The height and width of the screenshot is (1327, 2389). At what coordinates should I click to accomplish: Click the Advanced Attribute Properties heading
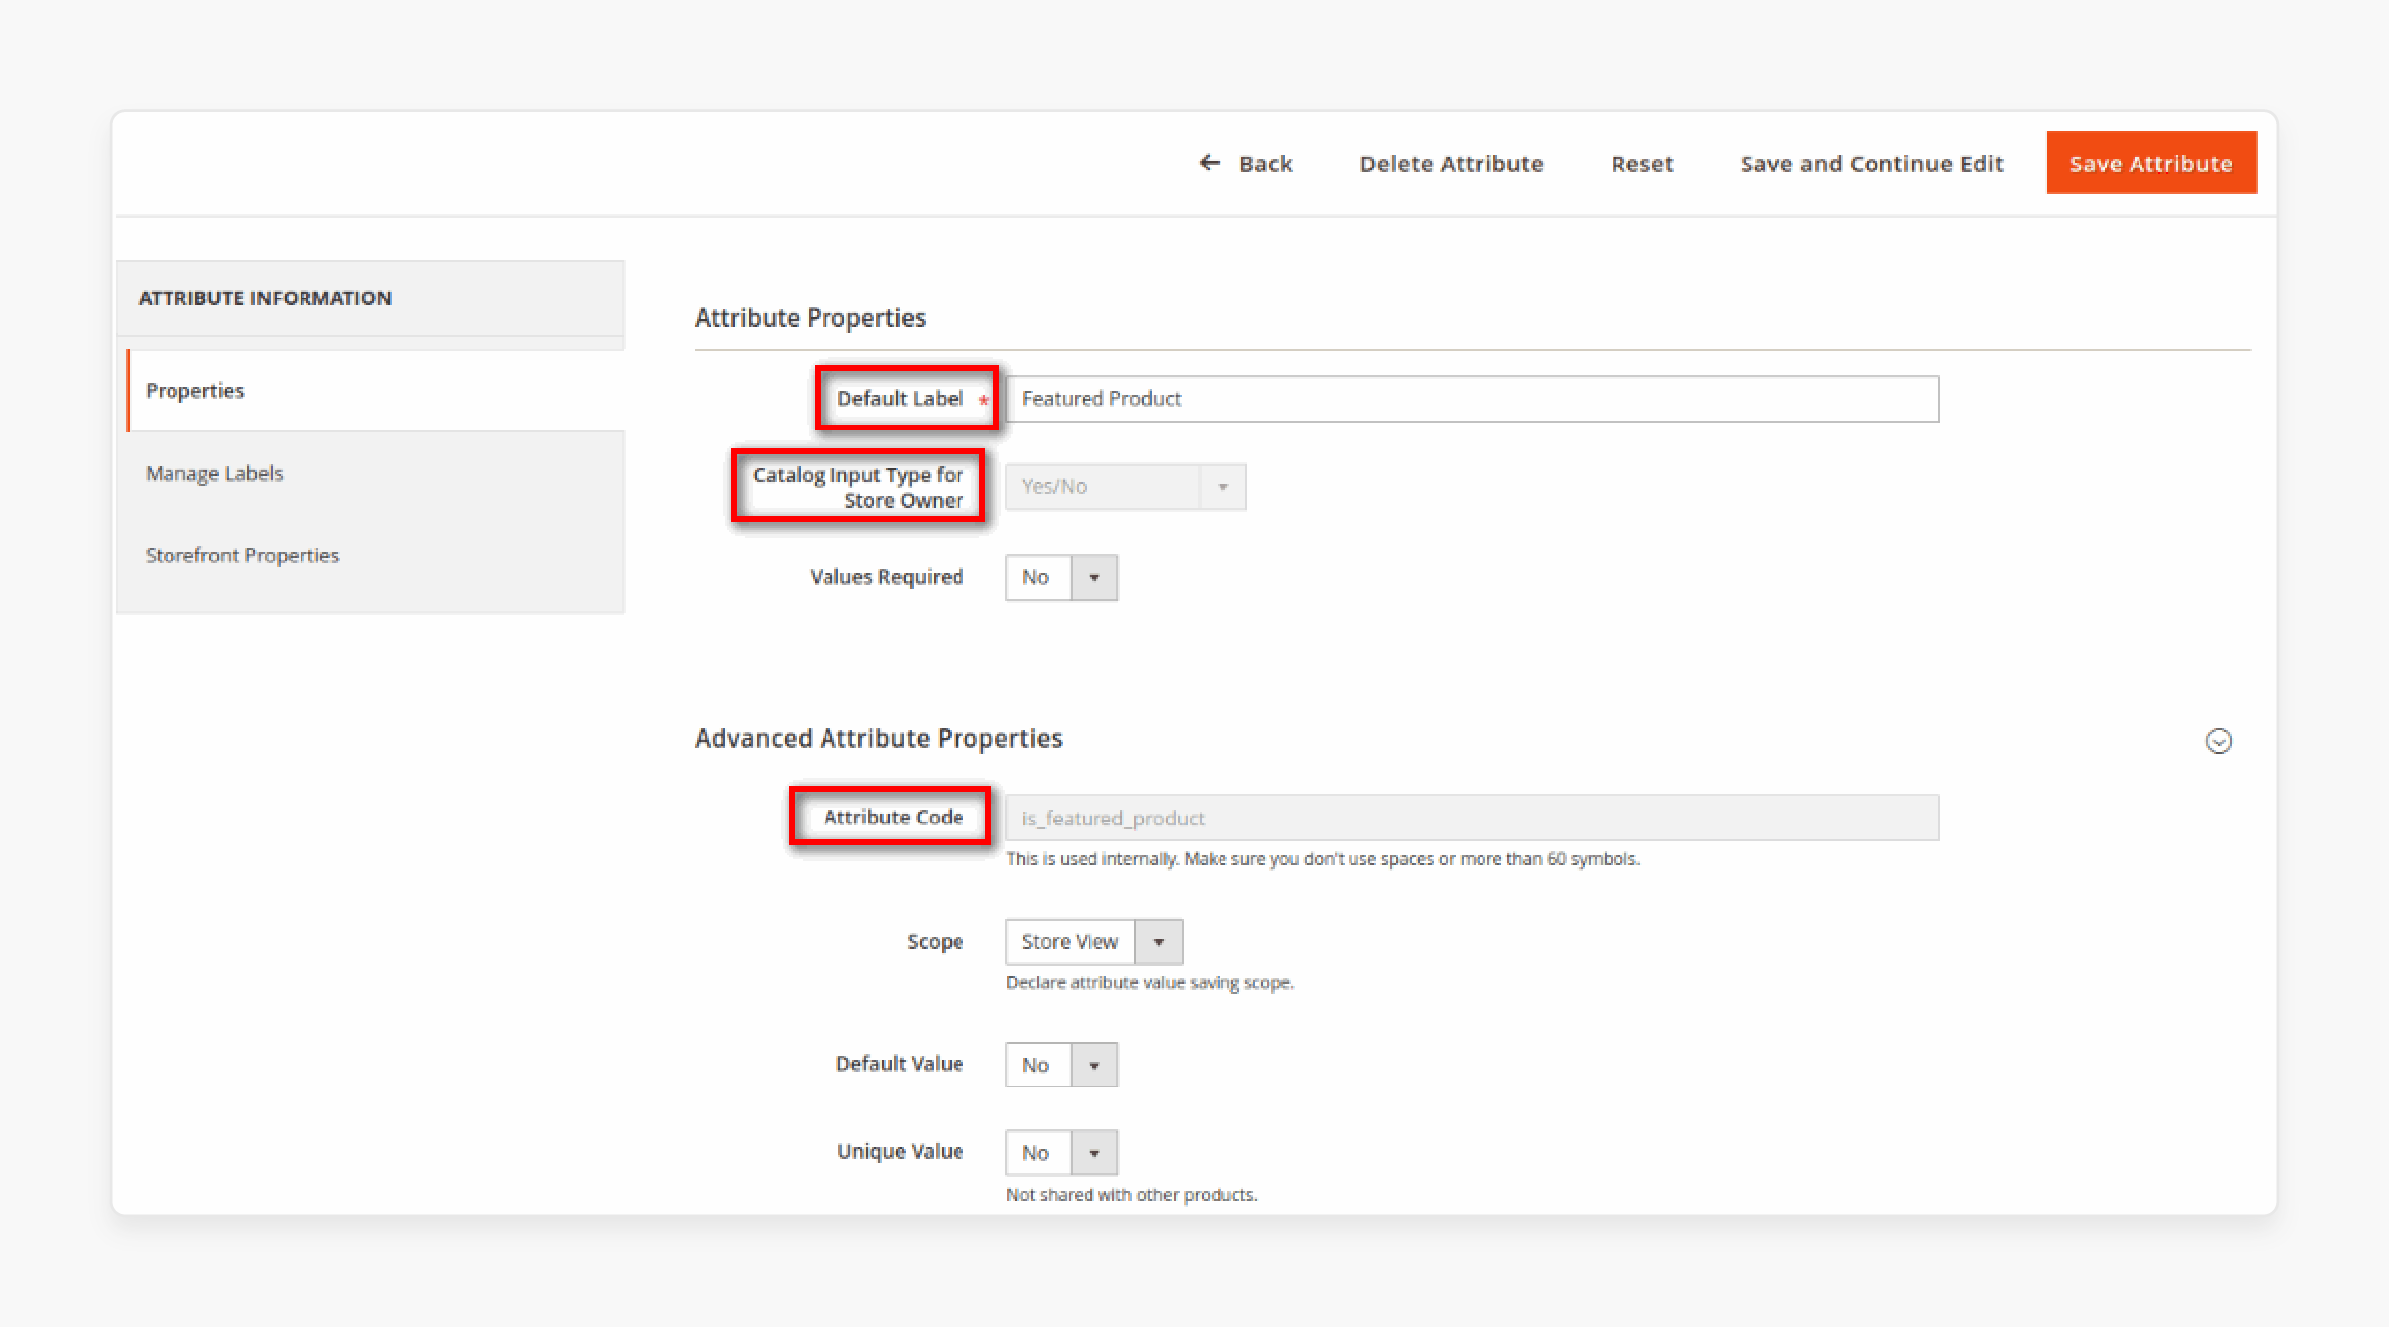pyautogui.click(x=878, y=739)
